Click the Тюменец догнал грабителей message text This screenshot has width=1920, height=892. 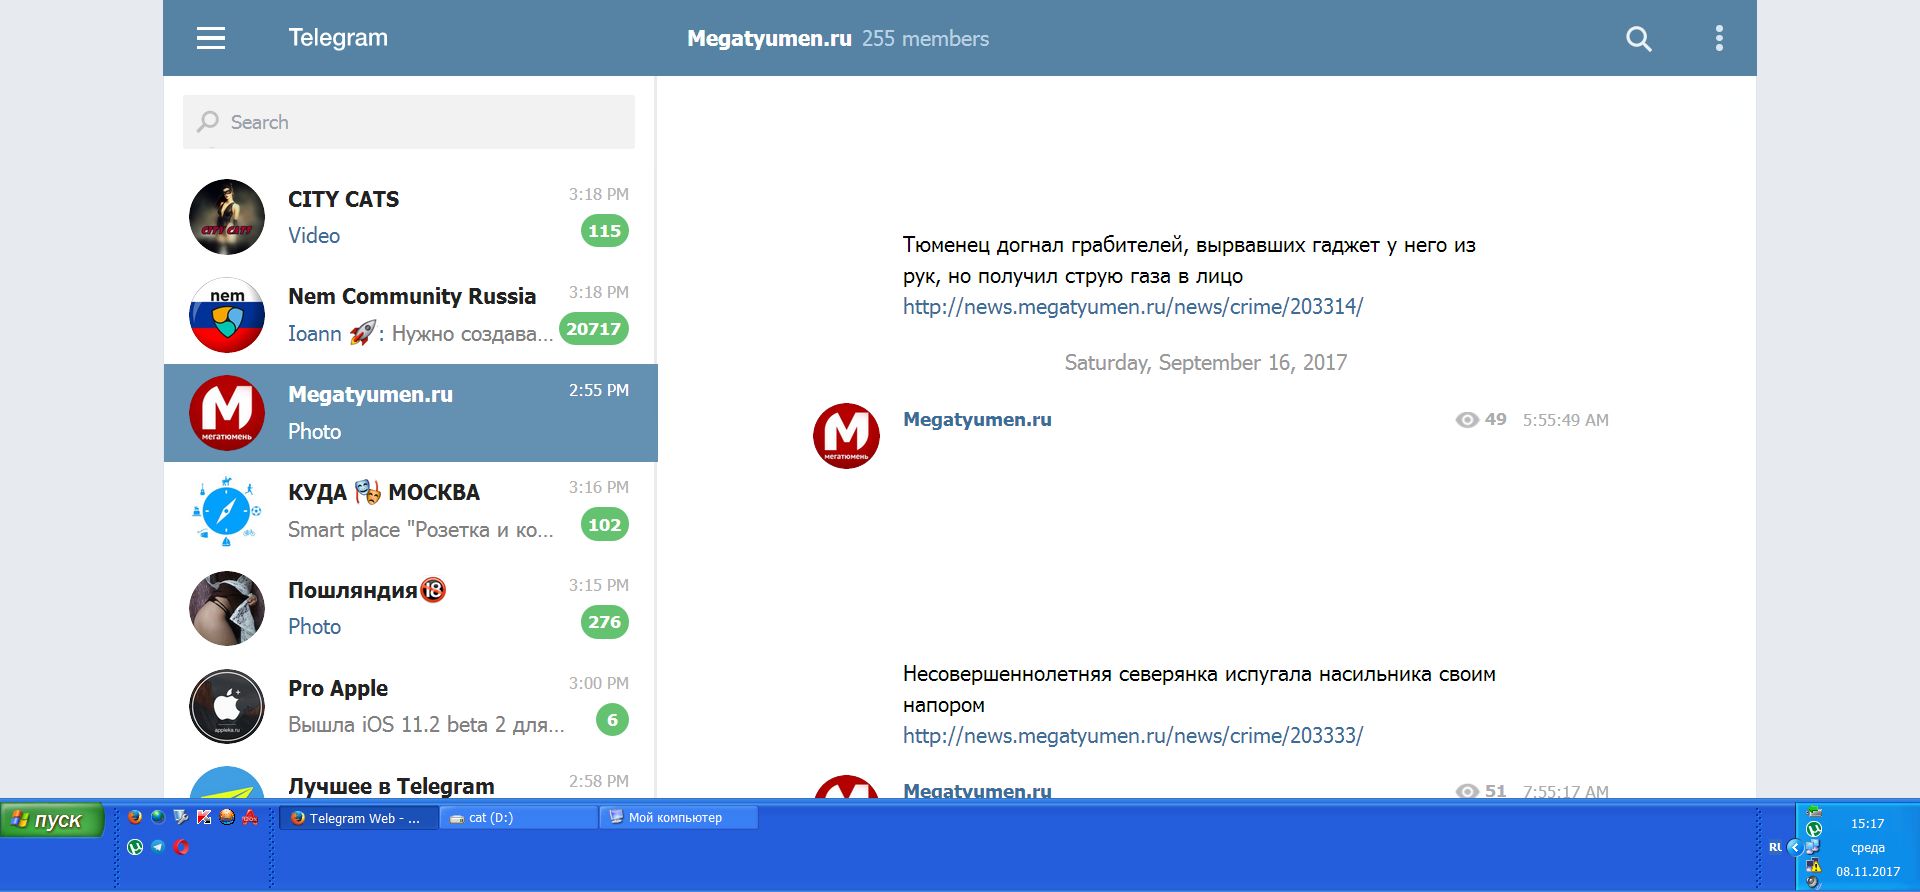point(1189,260)
